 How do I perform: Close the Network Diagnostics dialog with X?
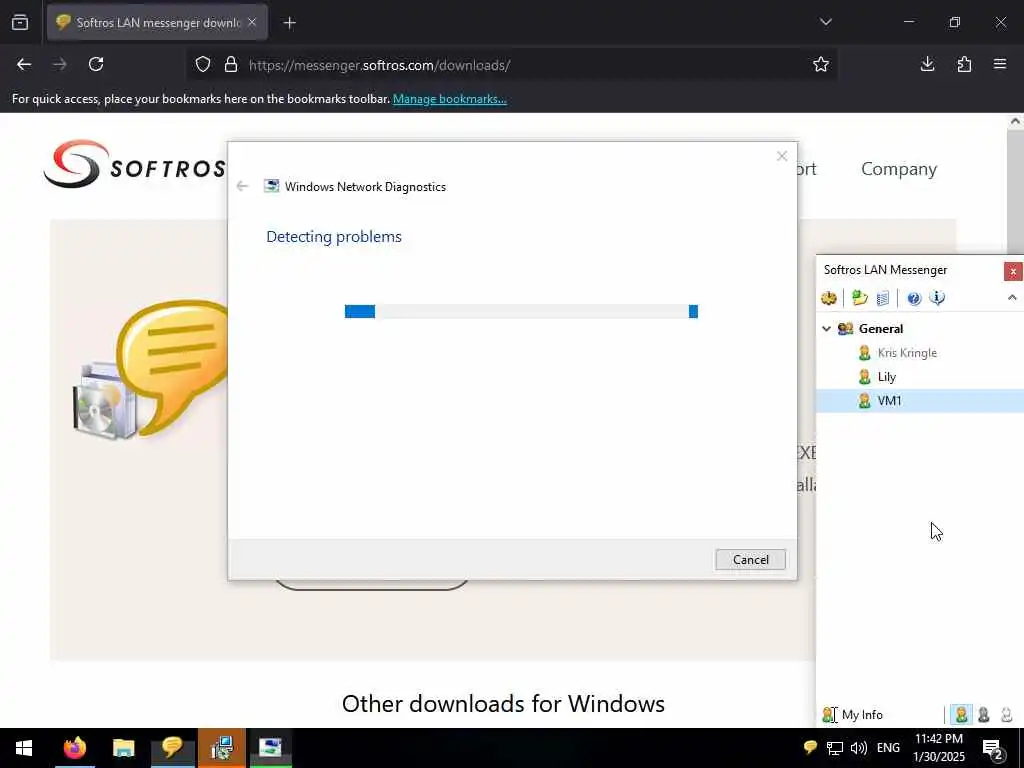[x=782, y=156]
